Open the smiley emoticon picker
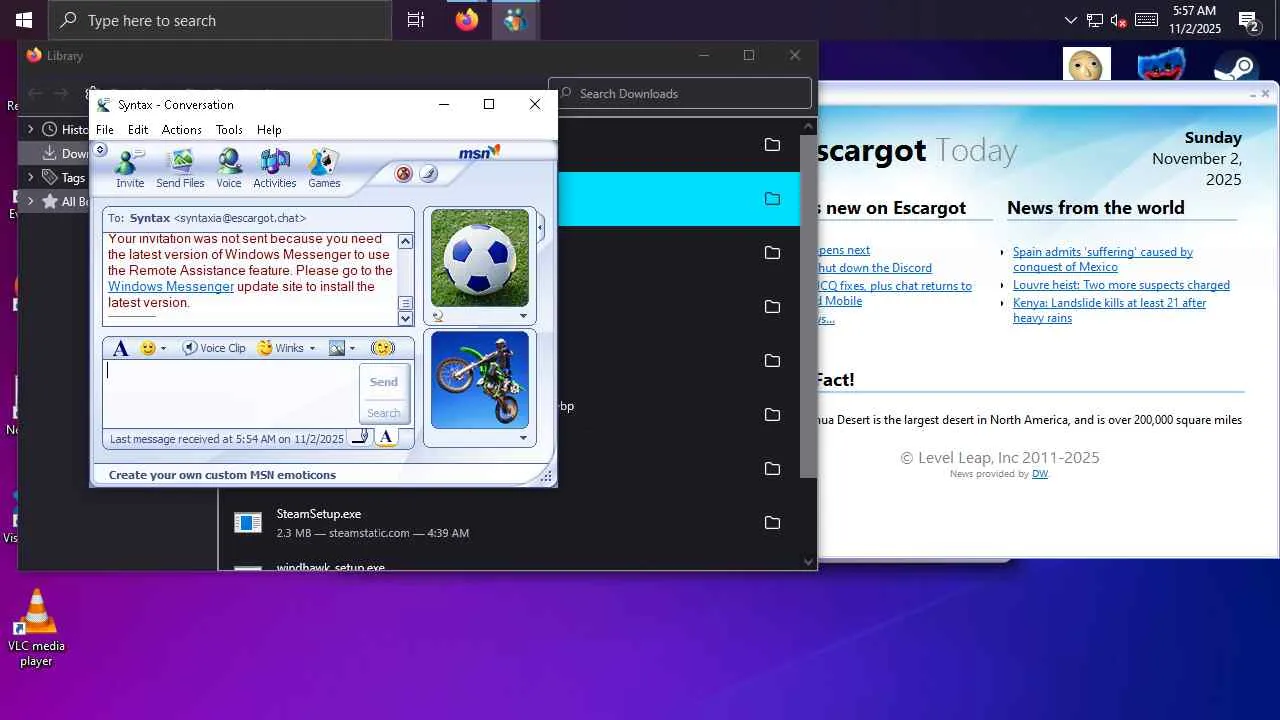Screen dimensions: 1280x720 (148, 348)
